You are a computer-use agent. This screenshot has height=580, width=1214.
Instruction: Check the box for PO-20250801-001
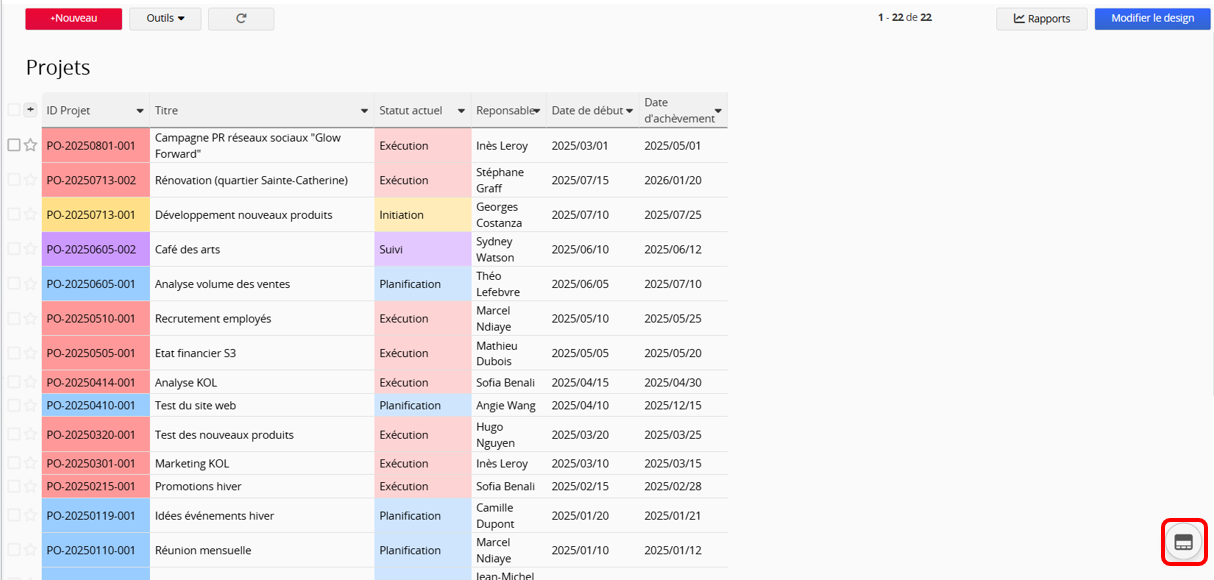(x=14, y=145)
